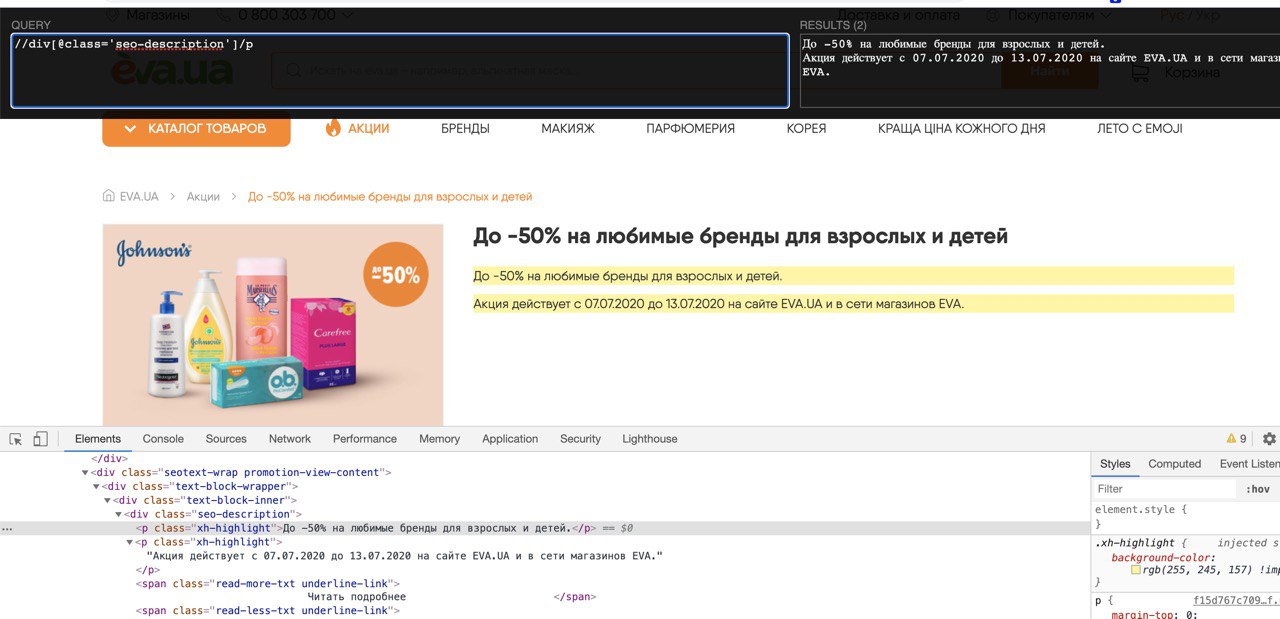Click the ellipsis on the selected DOM row
This screenshot has height=619, width=1280.
[8, 528]
